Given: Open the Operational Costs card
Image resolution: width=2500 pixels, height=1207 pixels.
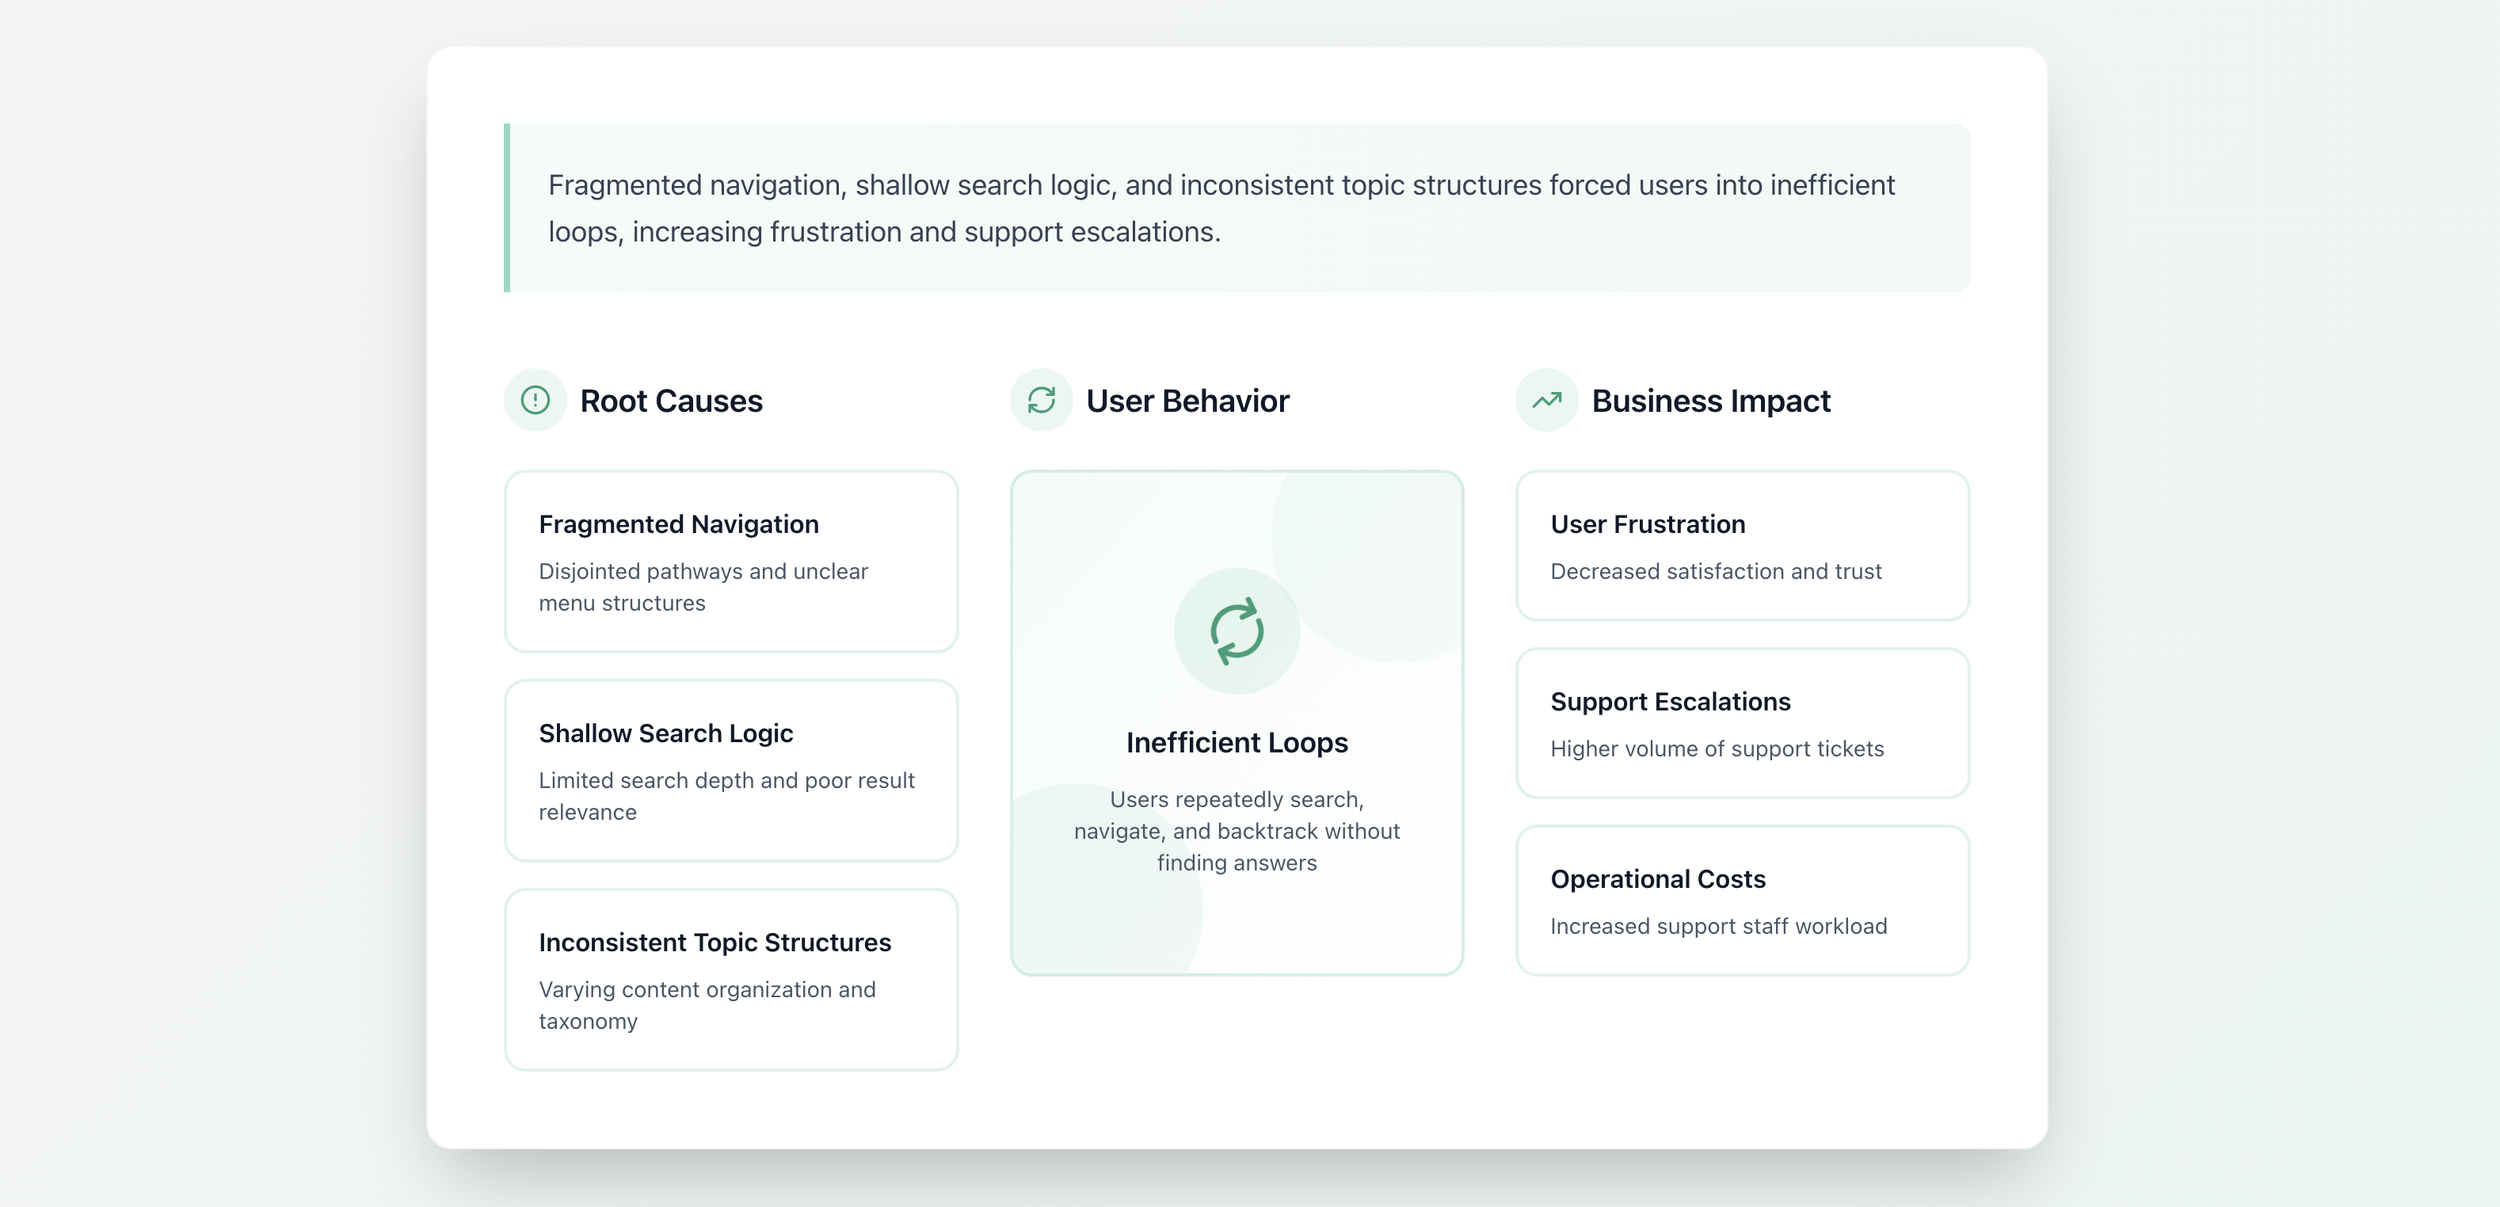Looking at the screenshot, I should tap(1742, 900).
